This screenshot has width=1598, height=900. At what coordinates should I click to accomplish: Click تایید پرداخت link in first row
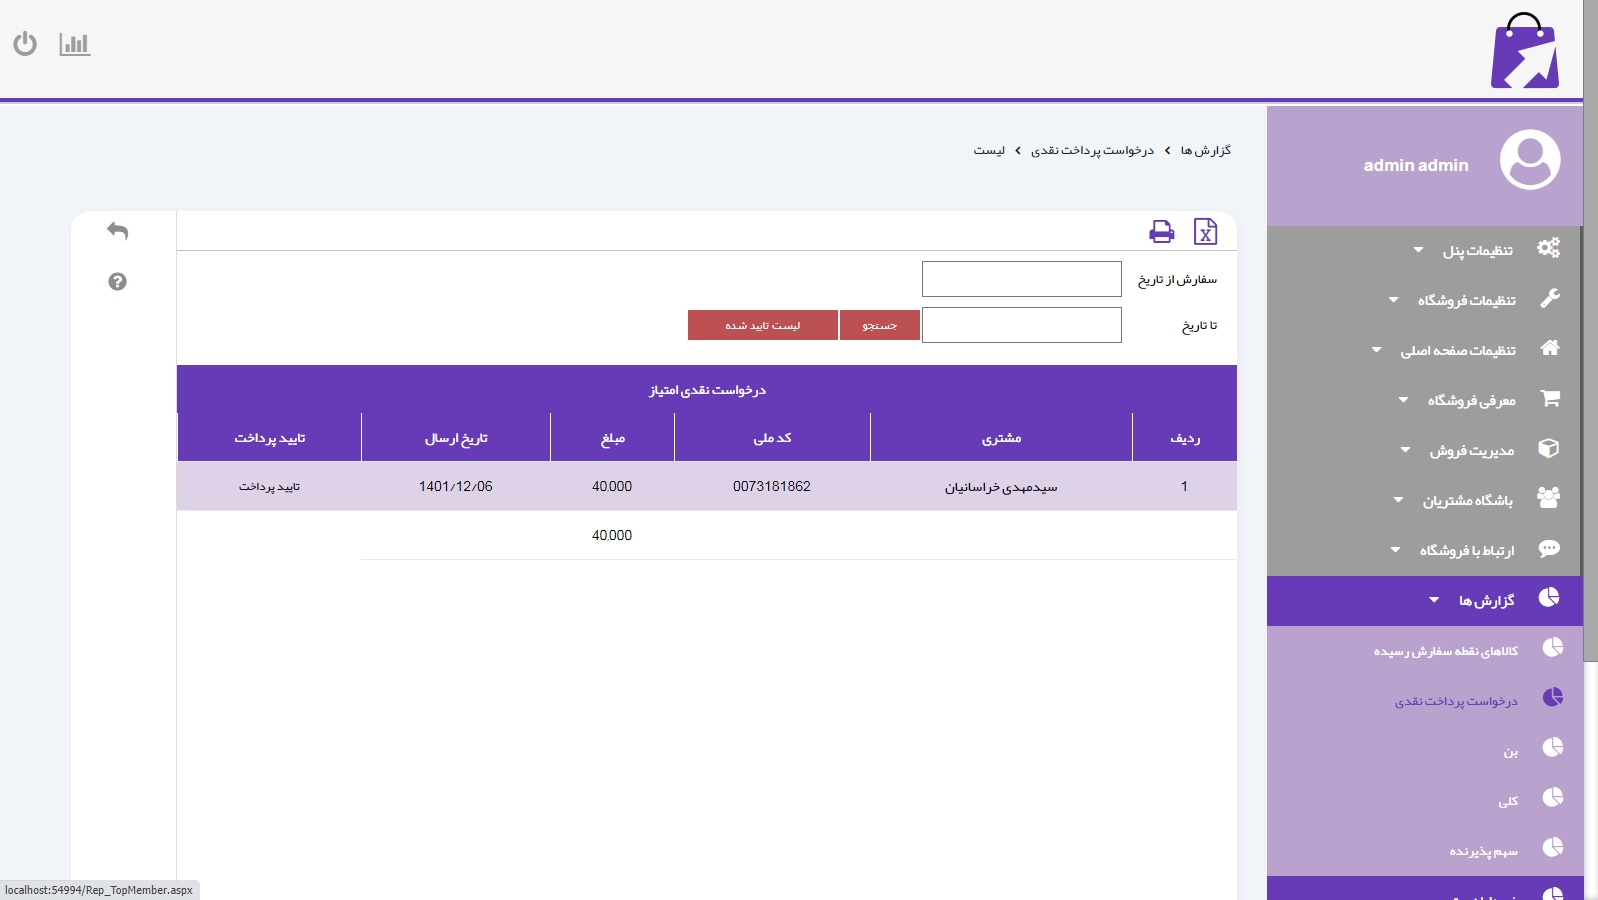[269, 487]
